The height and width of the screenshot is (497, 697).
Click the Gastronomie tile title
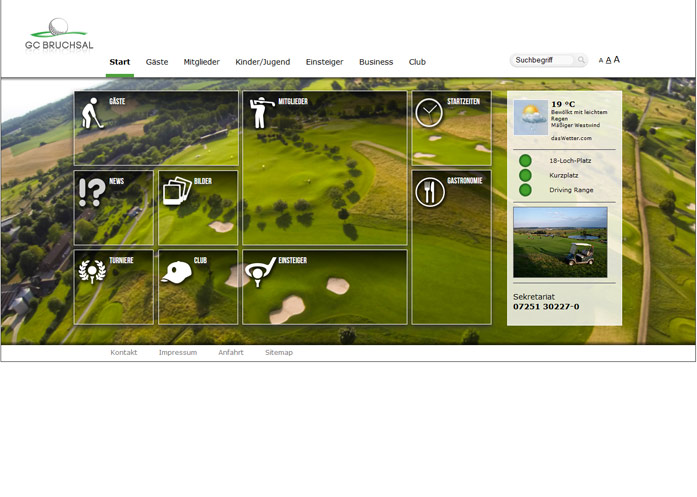point(465,180)
